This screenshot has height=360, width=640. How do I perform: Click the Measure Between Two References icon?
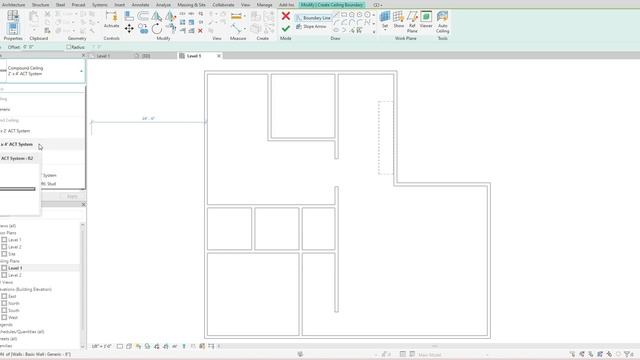[236, 29]
